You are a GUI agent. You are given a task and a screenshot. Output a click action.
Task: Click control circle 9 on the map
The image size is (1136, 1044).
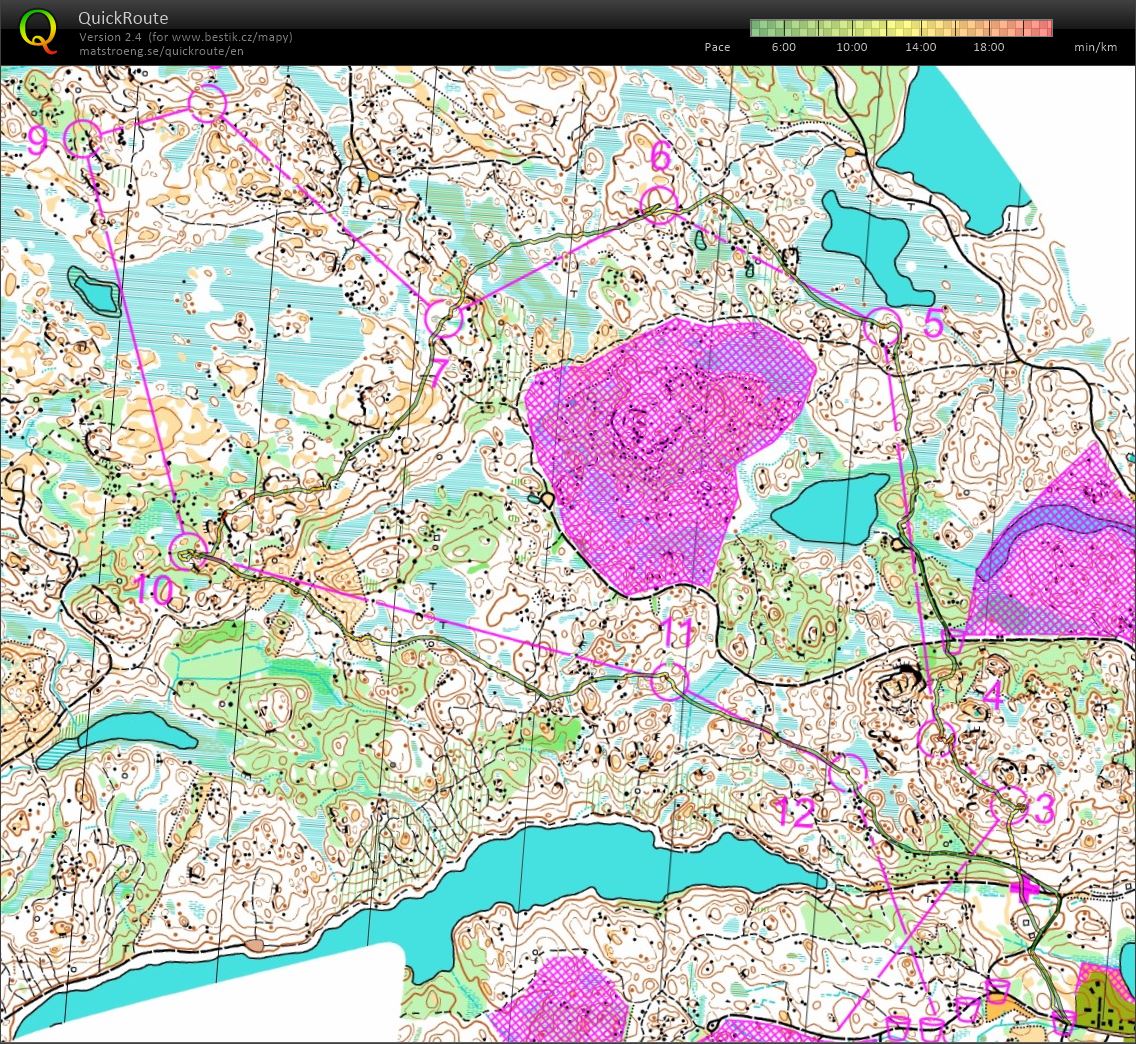[x=82, y=138]
